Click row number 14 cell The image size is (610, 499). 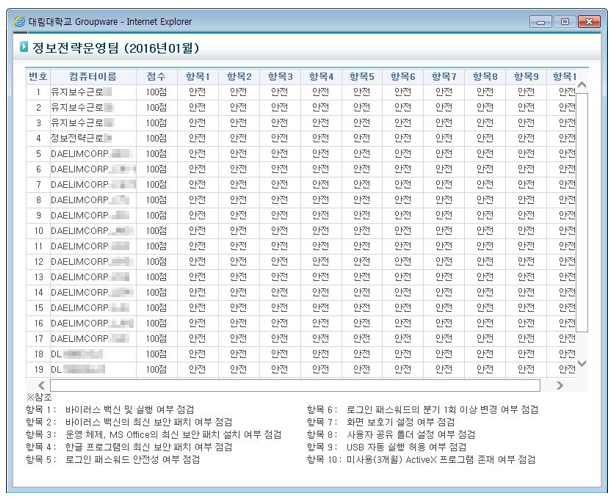pyautogui.click(x=38, y=292)
